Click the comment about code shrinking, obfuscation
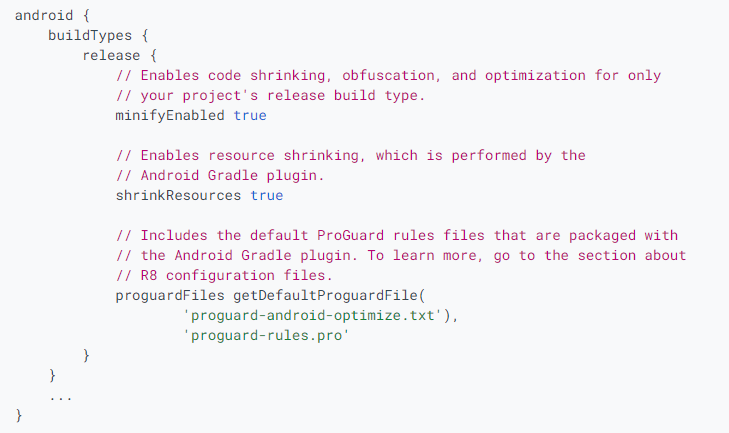This screenshot has width=729, height=433. (388, 75)
